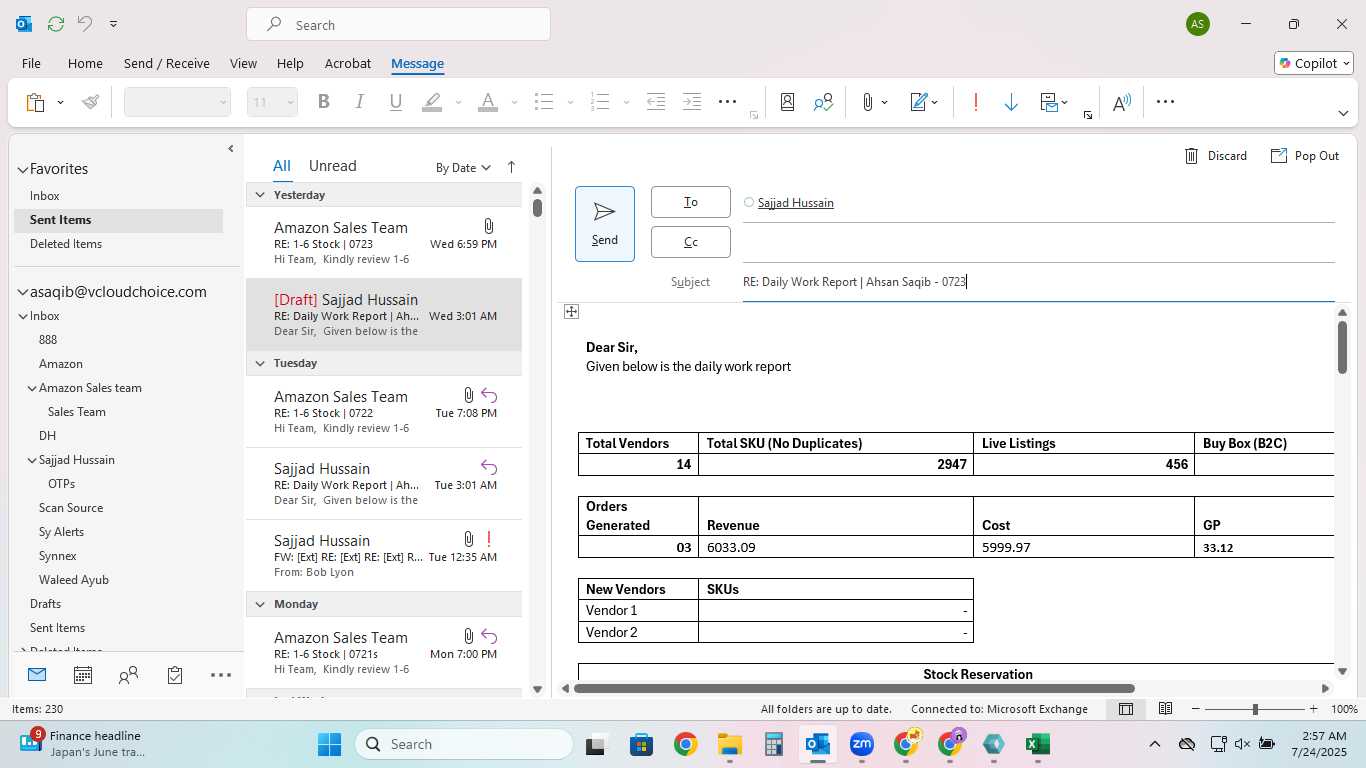Open font color dropdown arrow
This screenshot has height=768, width=1366.
pyautogui.click(x=514, y=102)
